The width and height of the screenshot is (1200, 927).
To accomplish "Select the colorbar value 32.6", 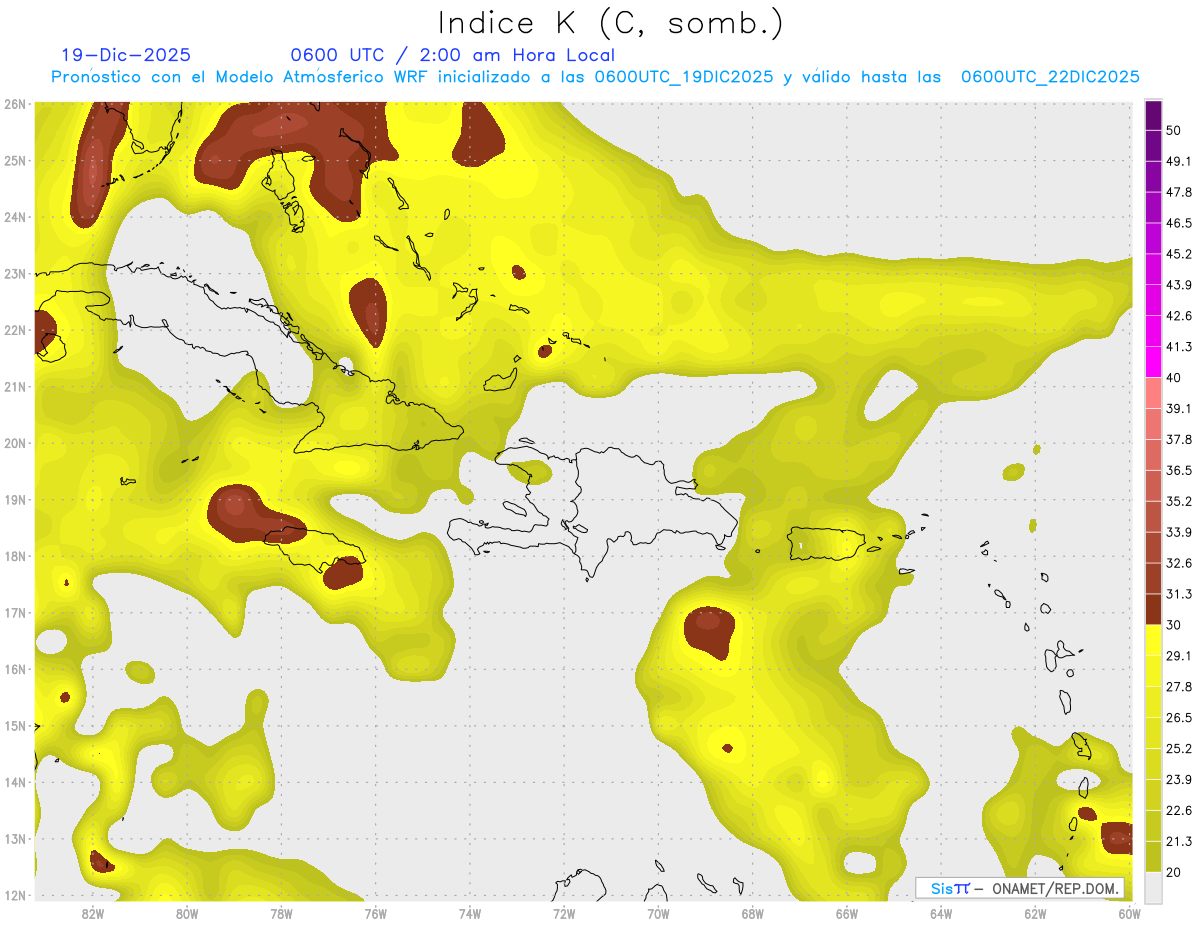I will pos(1180,563).
